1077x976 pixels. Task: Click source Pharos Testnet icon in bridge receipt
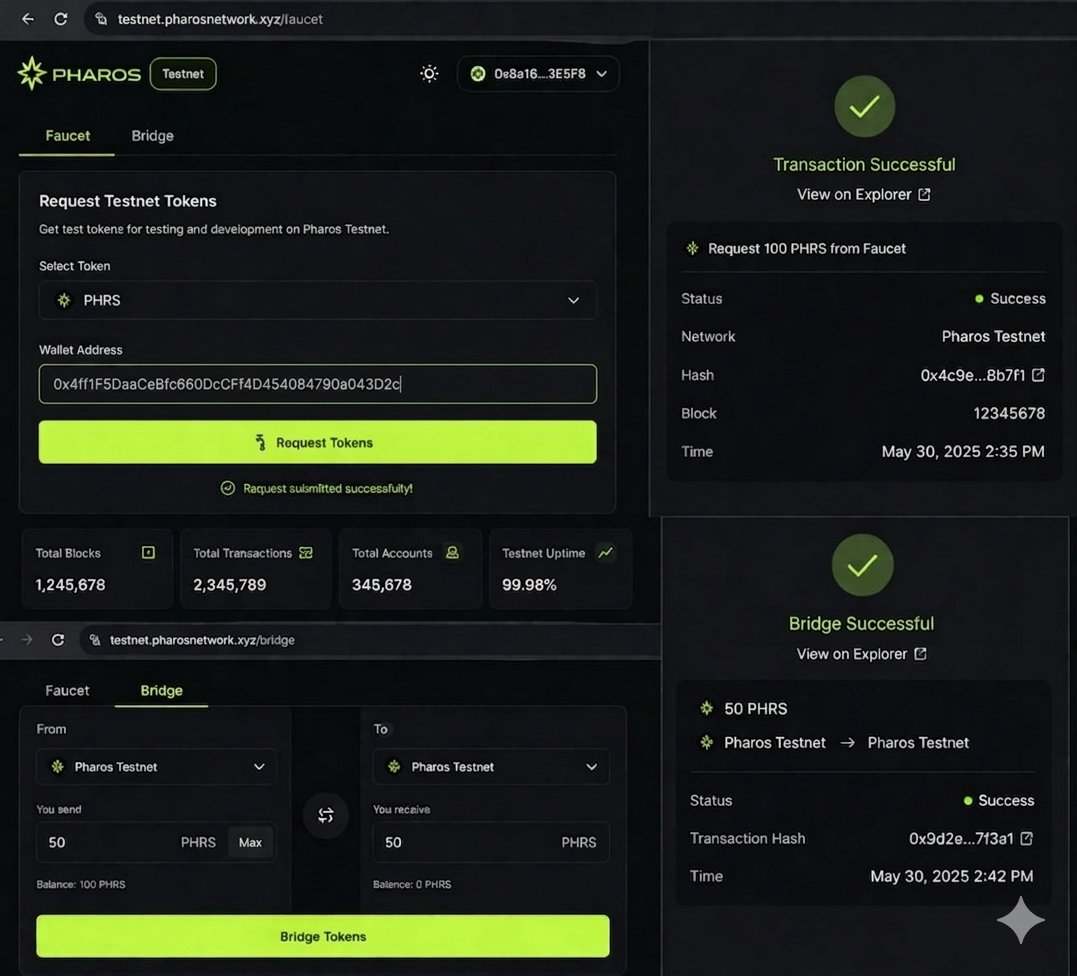pos(706,742)
